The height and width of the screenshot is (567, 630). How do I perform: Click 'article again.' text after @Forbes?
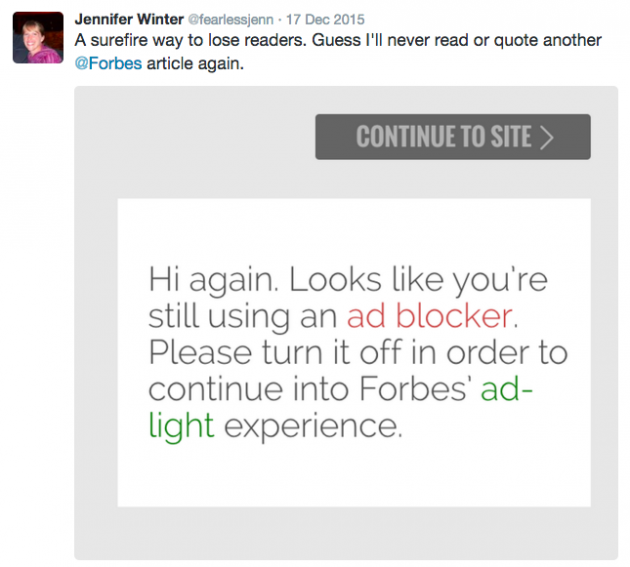pyautogui.click(x=195, y=63)
